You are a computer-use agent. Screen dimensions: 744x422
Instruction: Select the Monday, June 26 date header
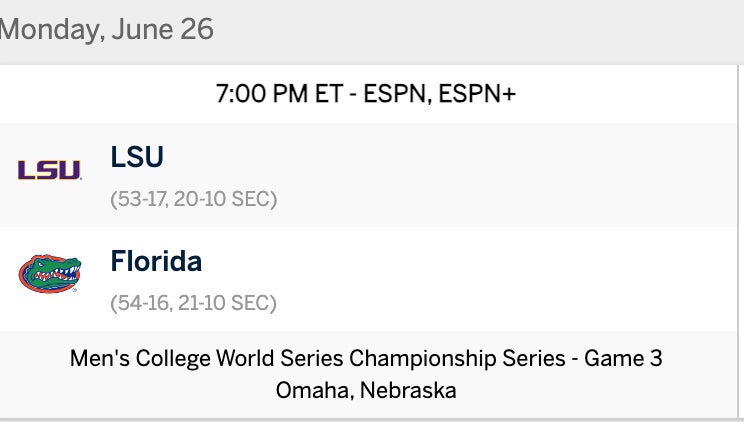click(x=106, y=29)
